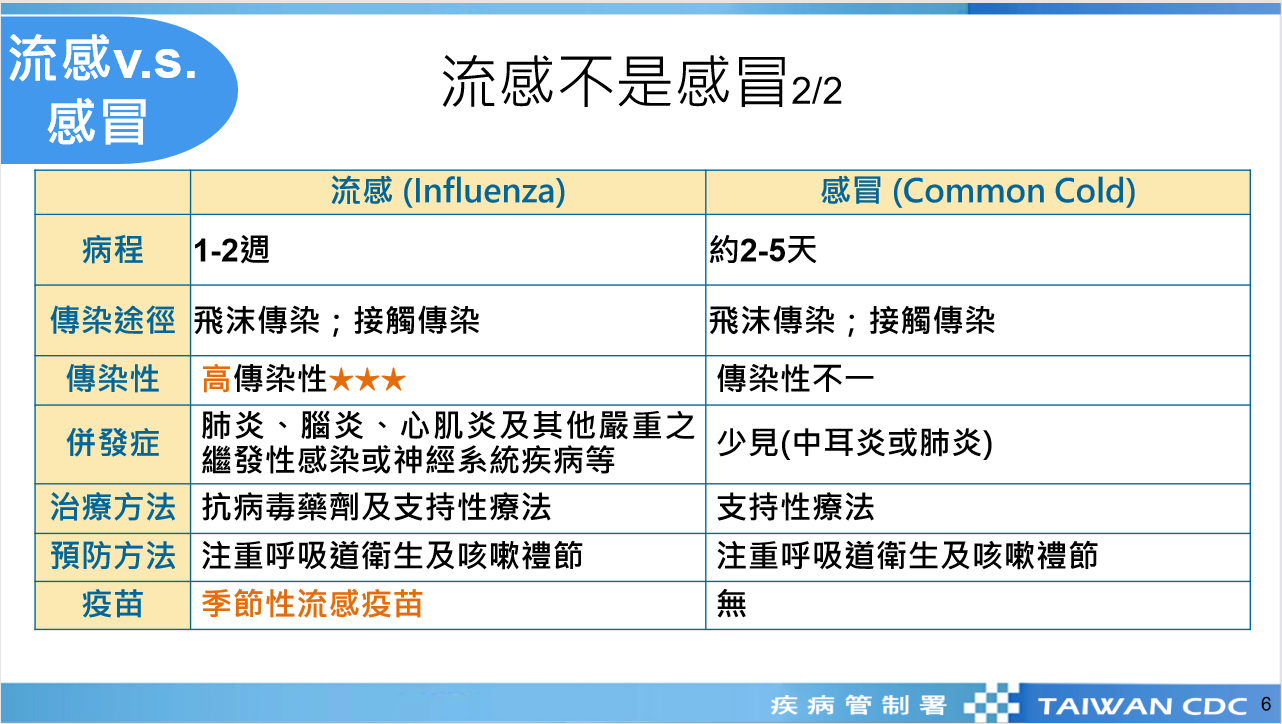Click influenza cell 飛沫傳染；接觸傳染
The width and height of the screenshot is (1282, 724).
tap(448, 321)
